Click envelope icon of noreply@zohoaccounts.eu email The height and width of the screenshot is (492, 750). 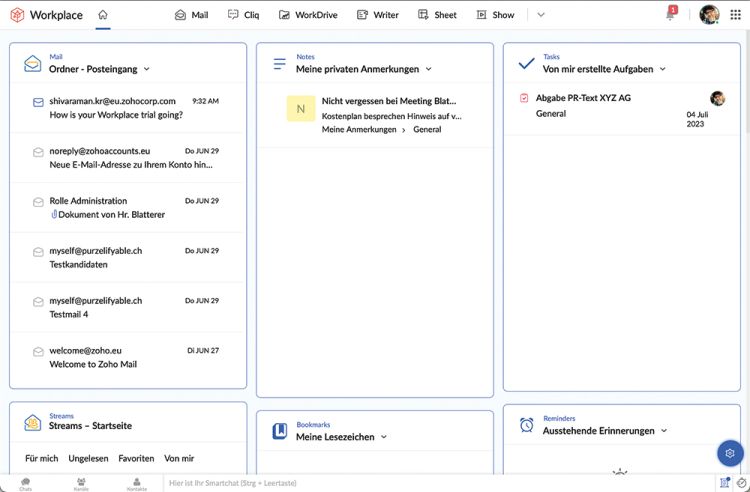(38, 152)
